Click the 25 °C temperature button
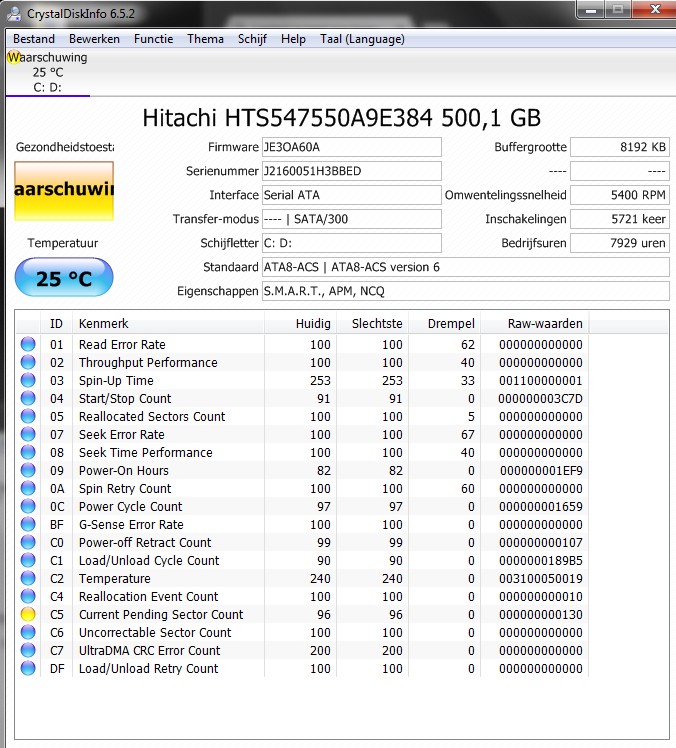This screenshot has height=748, width=676. (x=64, y=278)
